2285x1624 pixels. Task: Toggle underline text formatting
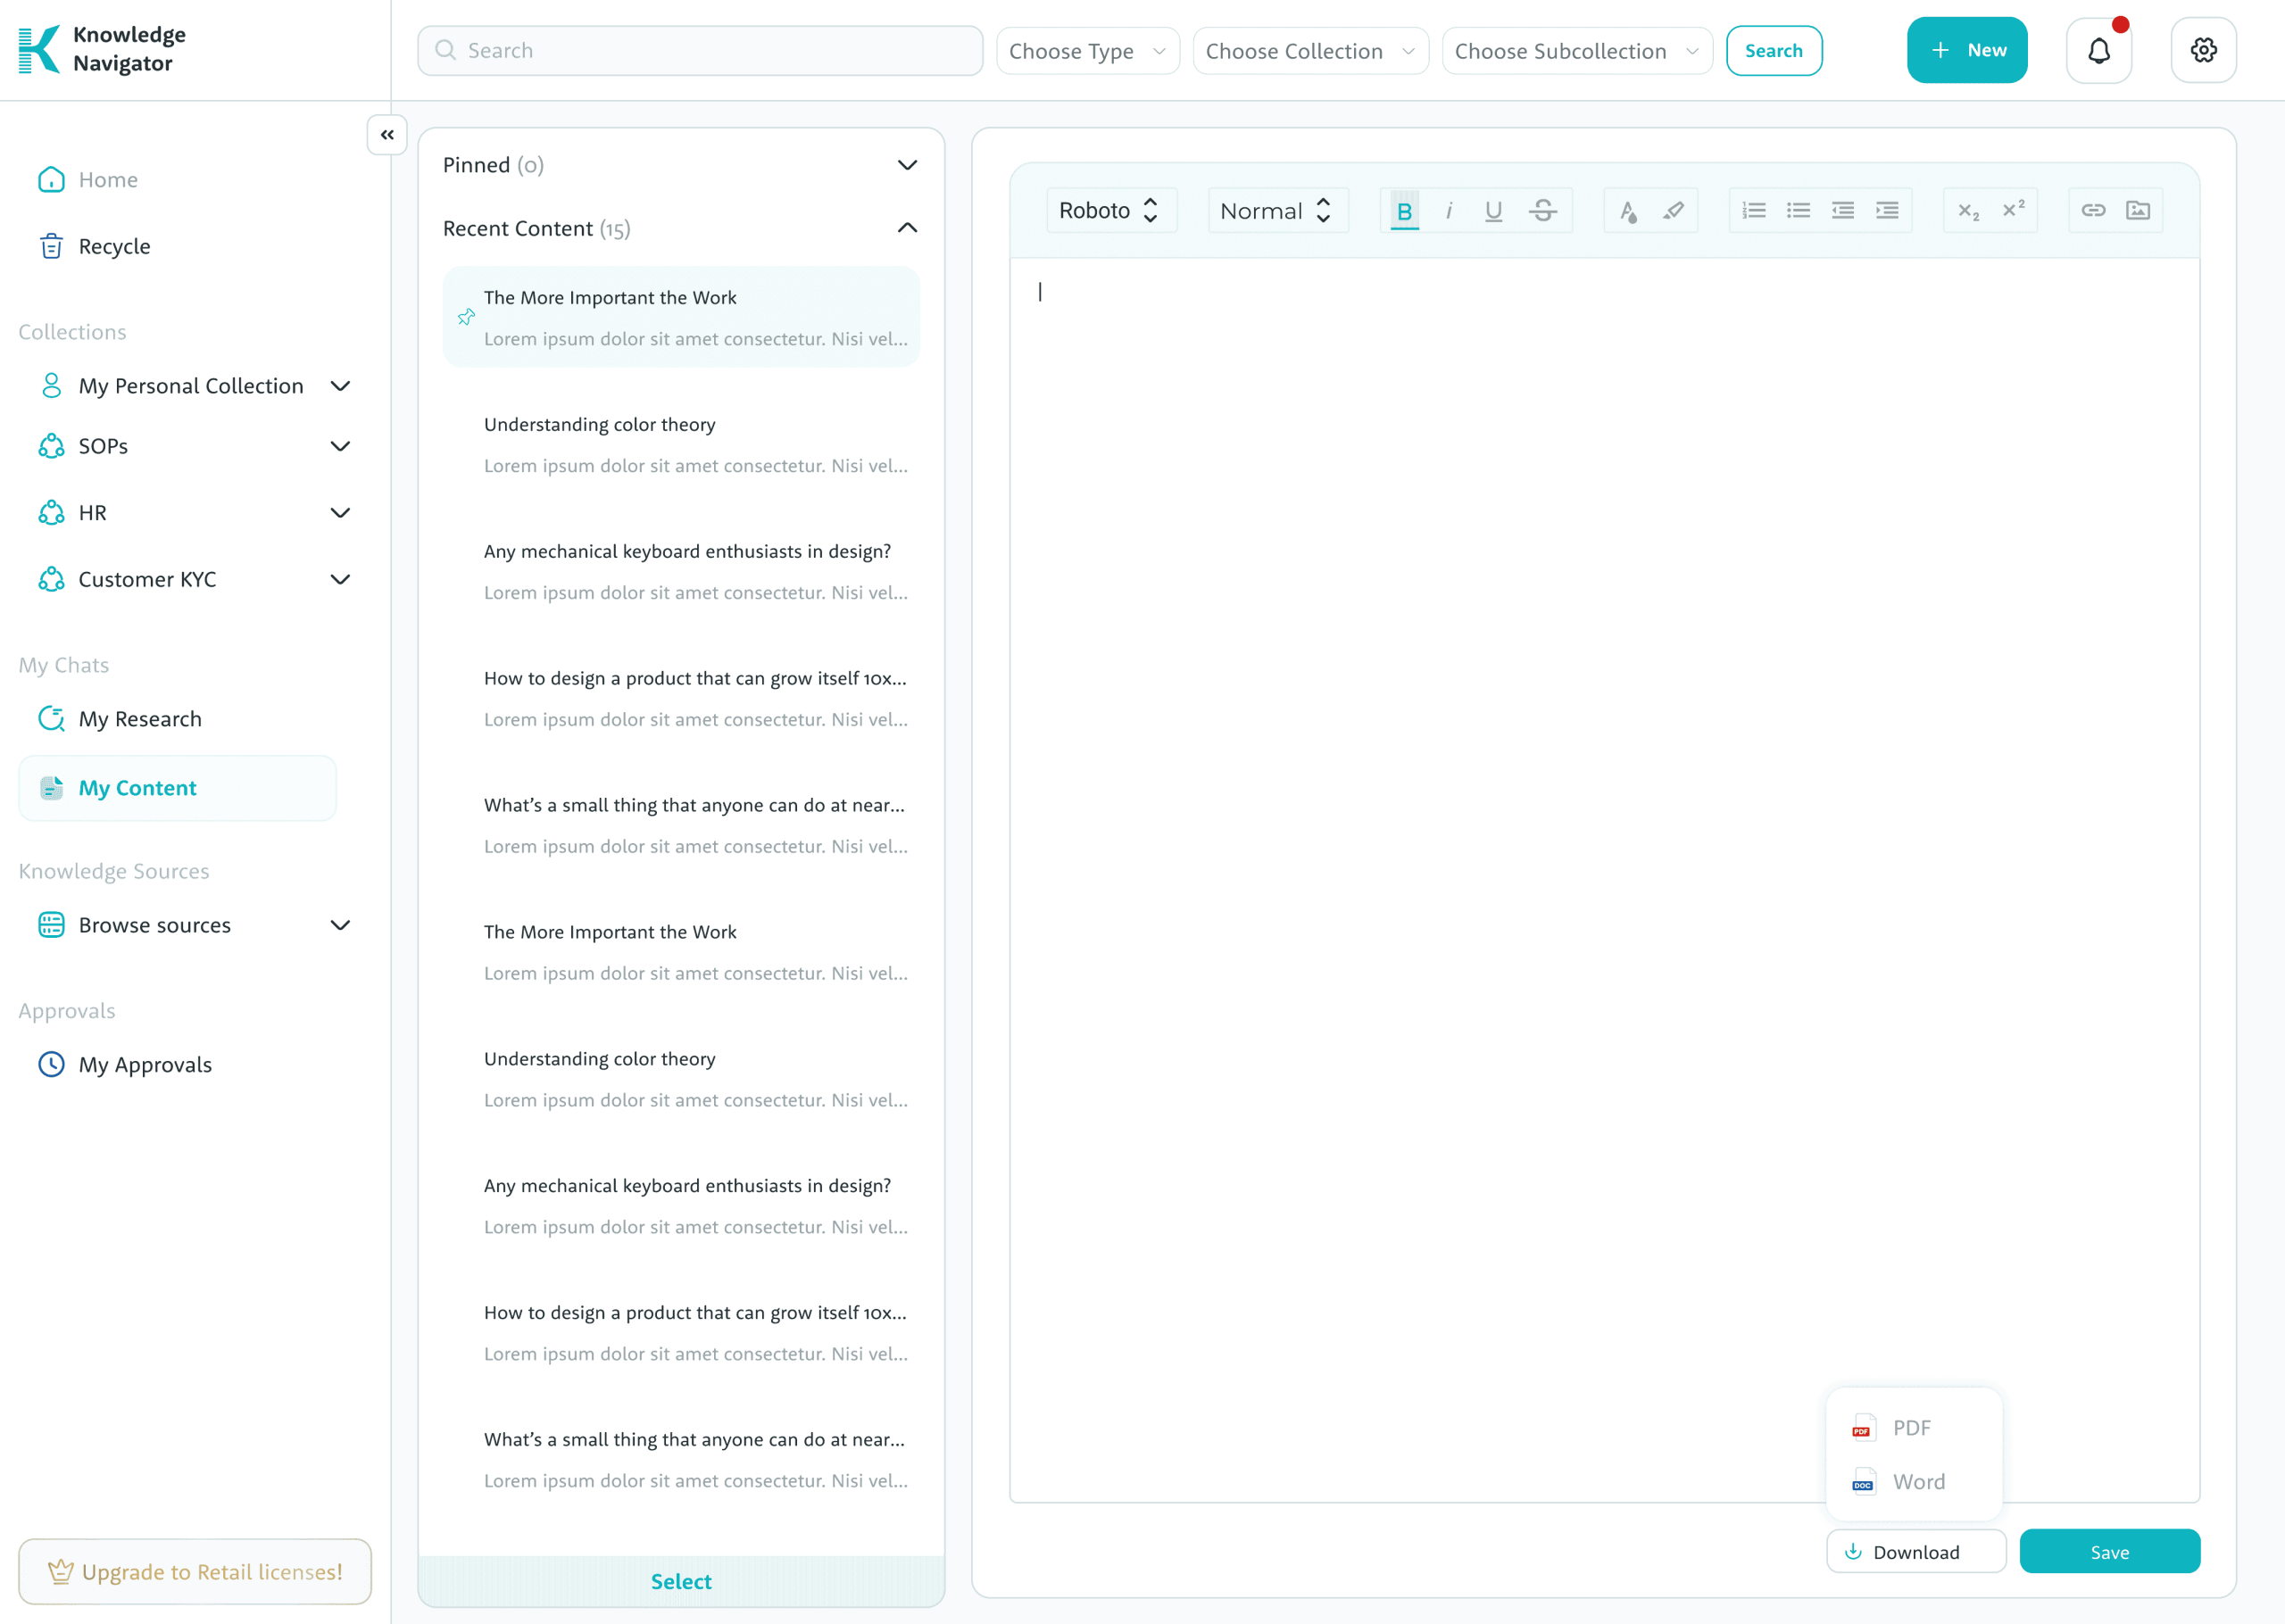click(1493, 211)
